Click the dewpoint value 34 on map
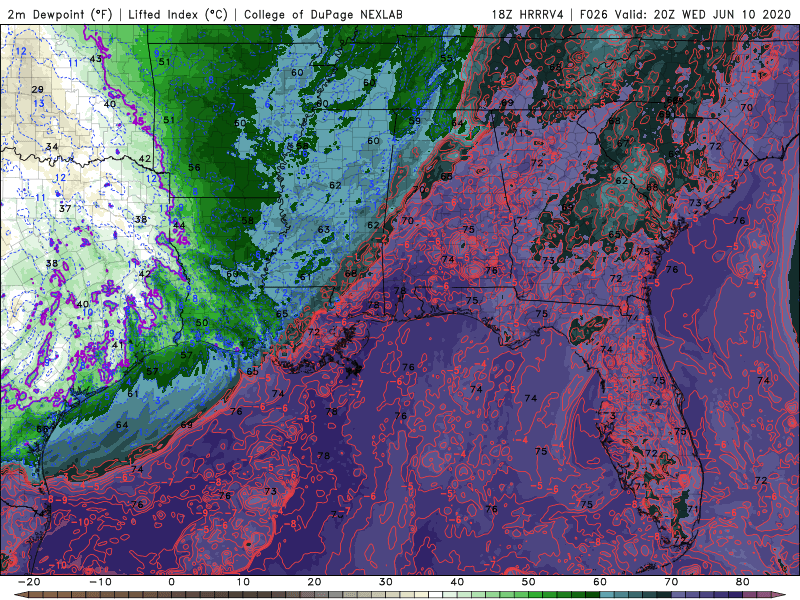The width and height of the screenshot is (800, 600). tap(52, 147)
